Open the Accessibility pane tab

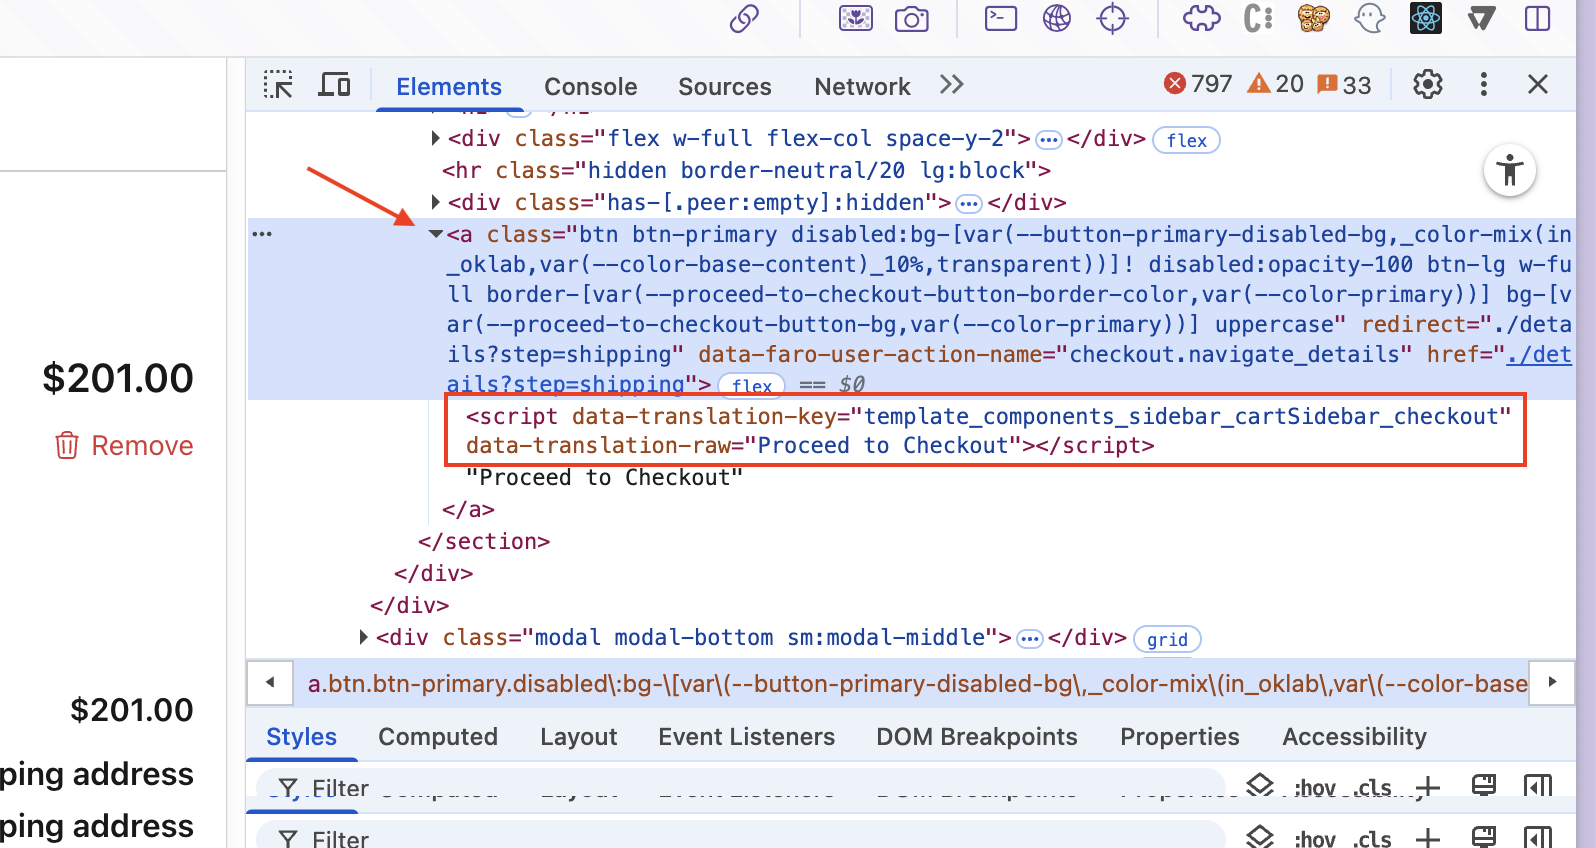[x=1355, y=737]
